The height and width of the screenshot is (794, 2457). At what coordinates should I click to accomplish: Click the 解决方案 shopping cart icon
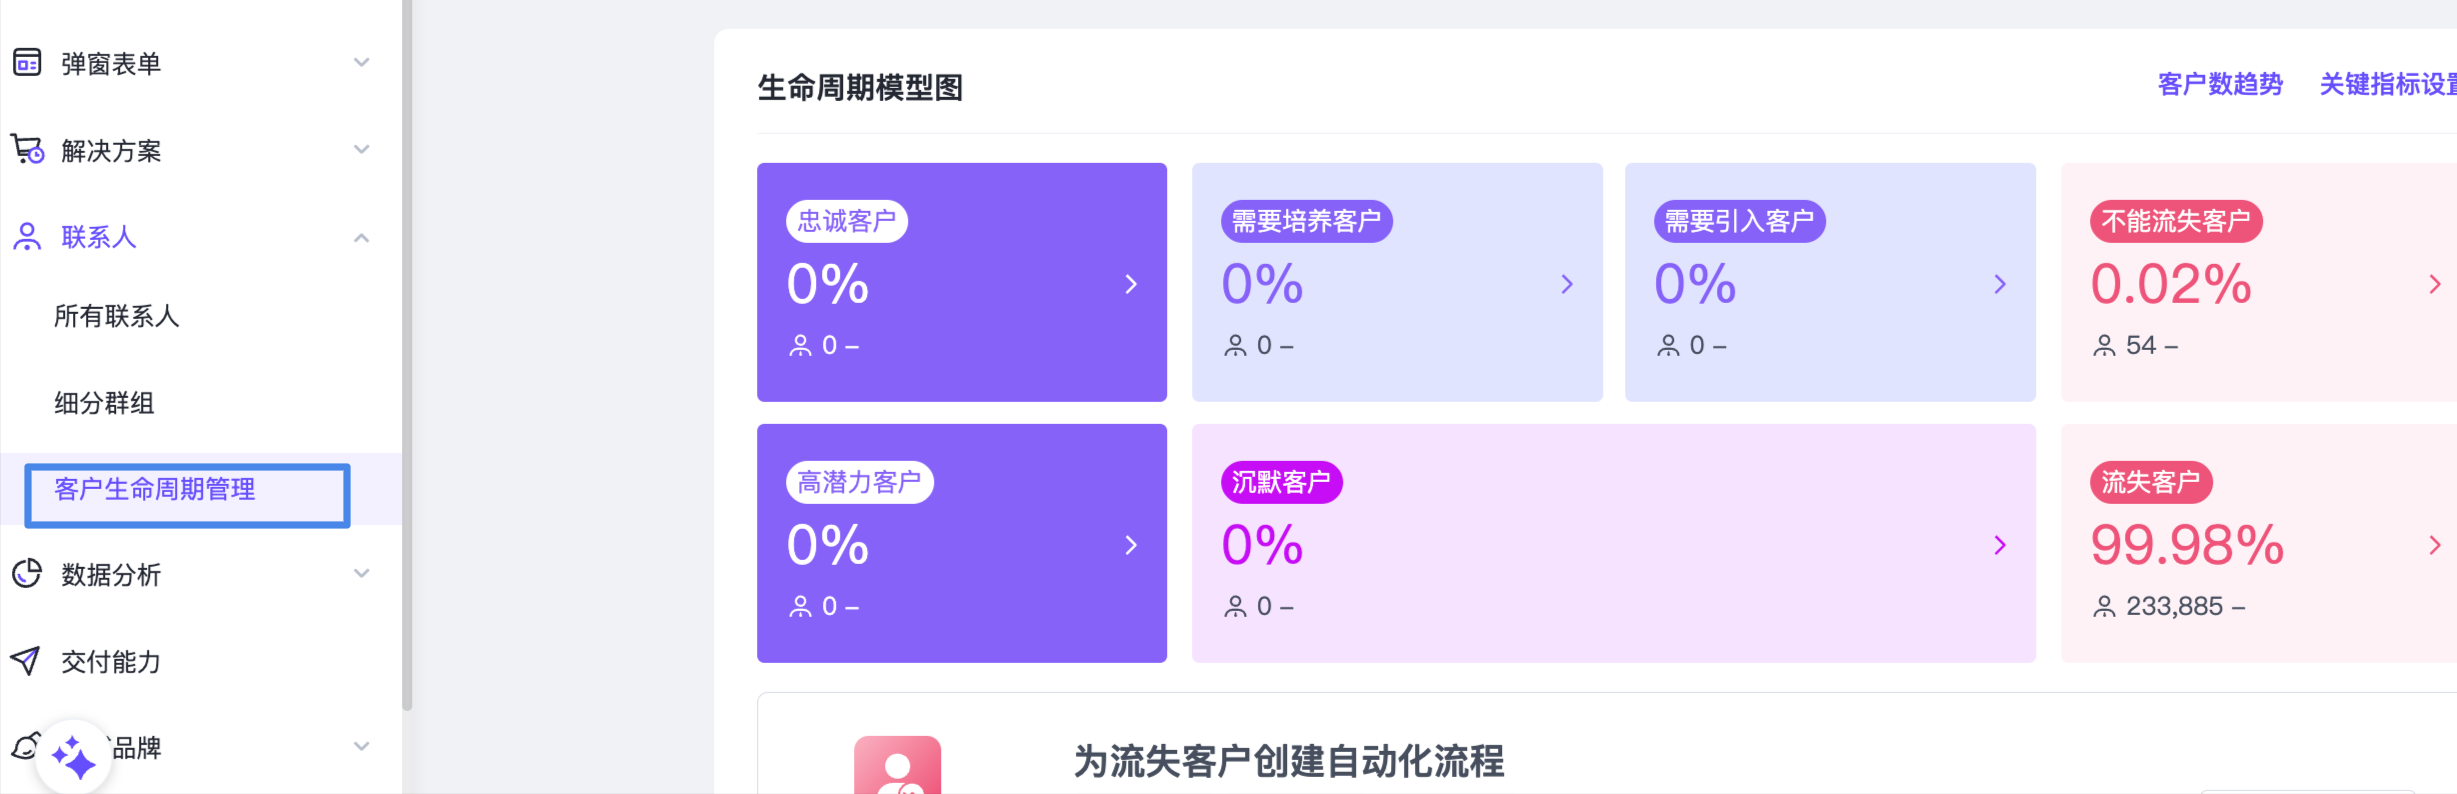pos(27,150)
